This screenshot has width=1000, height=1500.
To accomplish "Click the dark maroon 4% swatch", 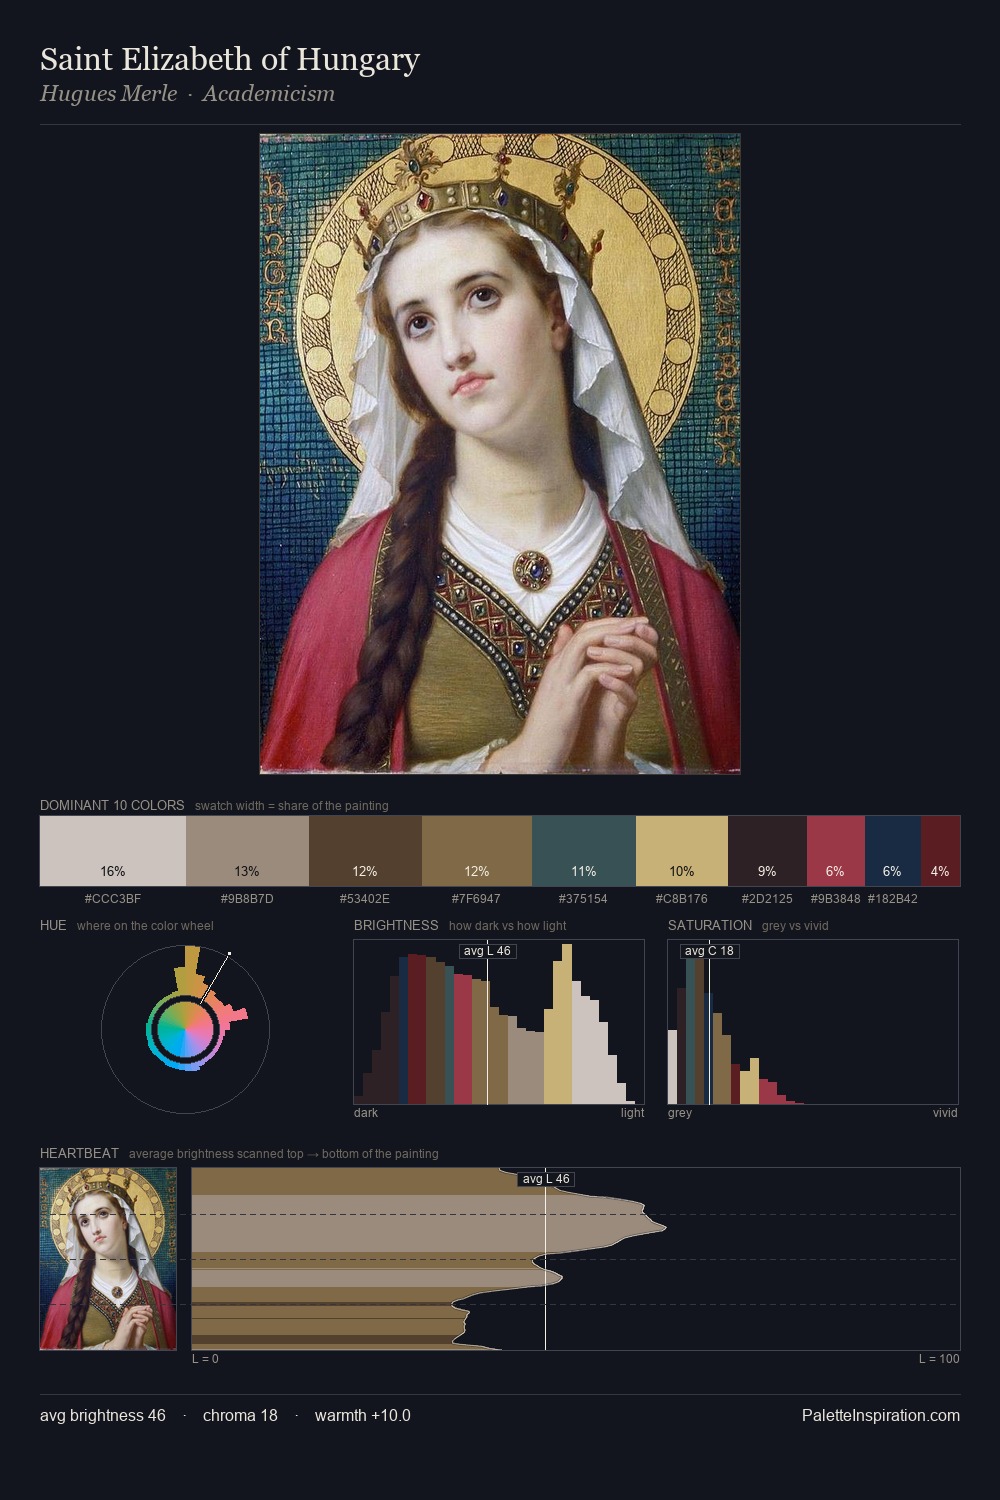I will click(x=940, y=851).
